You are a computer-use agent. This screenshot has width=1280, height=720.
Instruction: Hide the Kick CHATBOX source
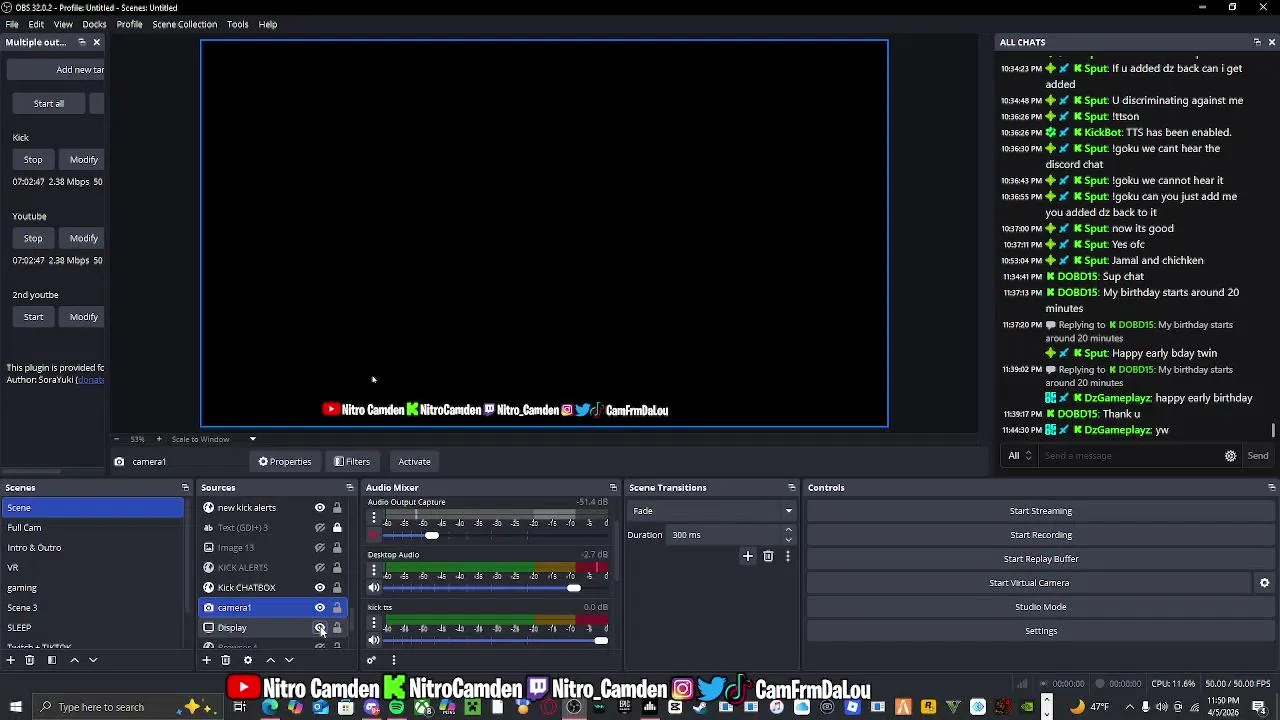tap(320, 588)
